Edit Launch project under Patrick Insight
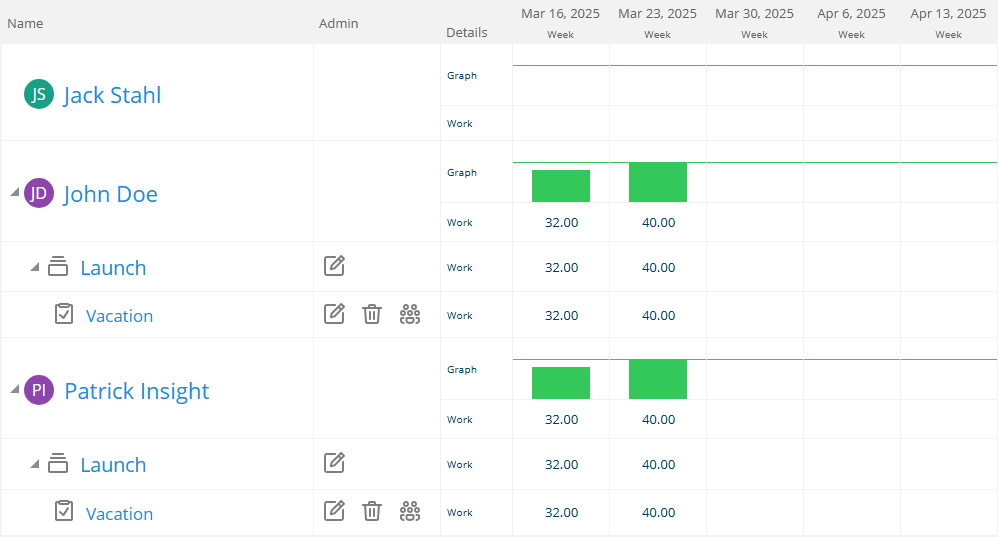 tap(334, 463)
